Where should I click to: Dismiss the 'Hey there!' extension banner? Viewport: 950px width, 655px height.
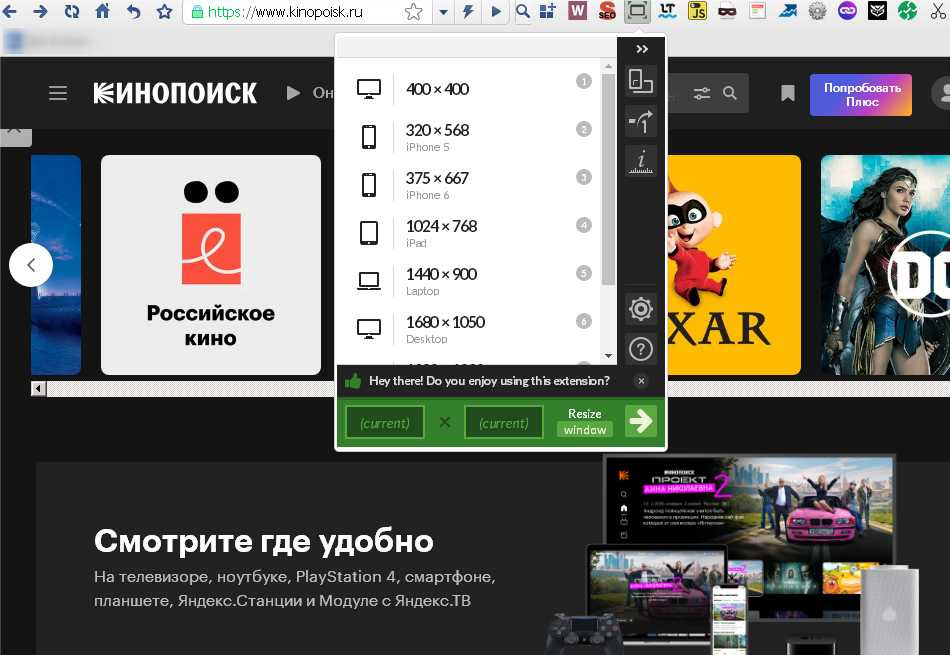tap(642, 381)
